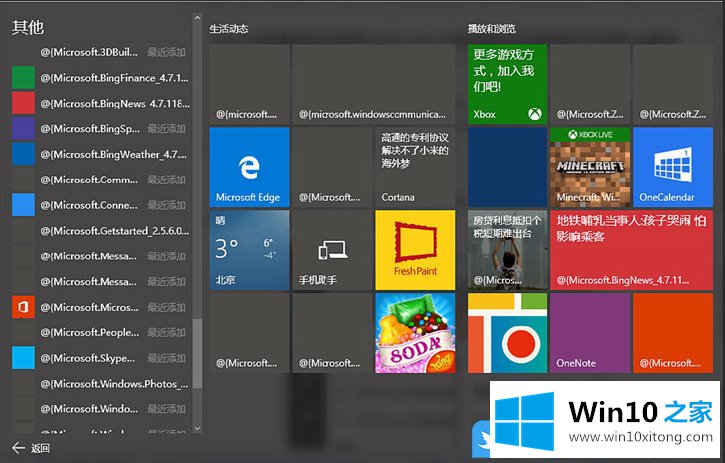
Task: Open the red BingNews headline tile
Action: point(632,250)
